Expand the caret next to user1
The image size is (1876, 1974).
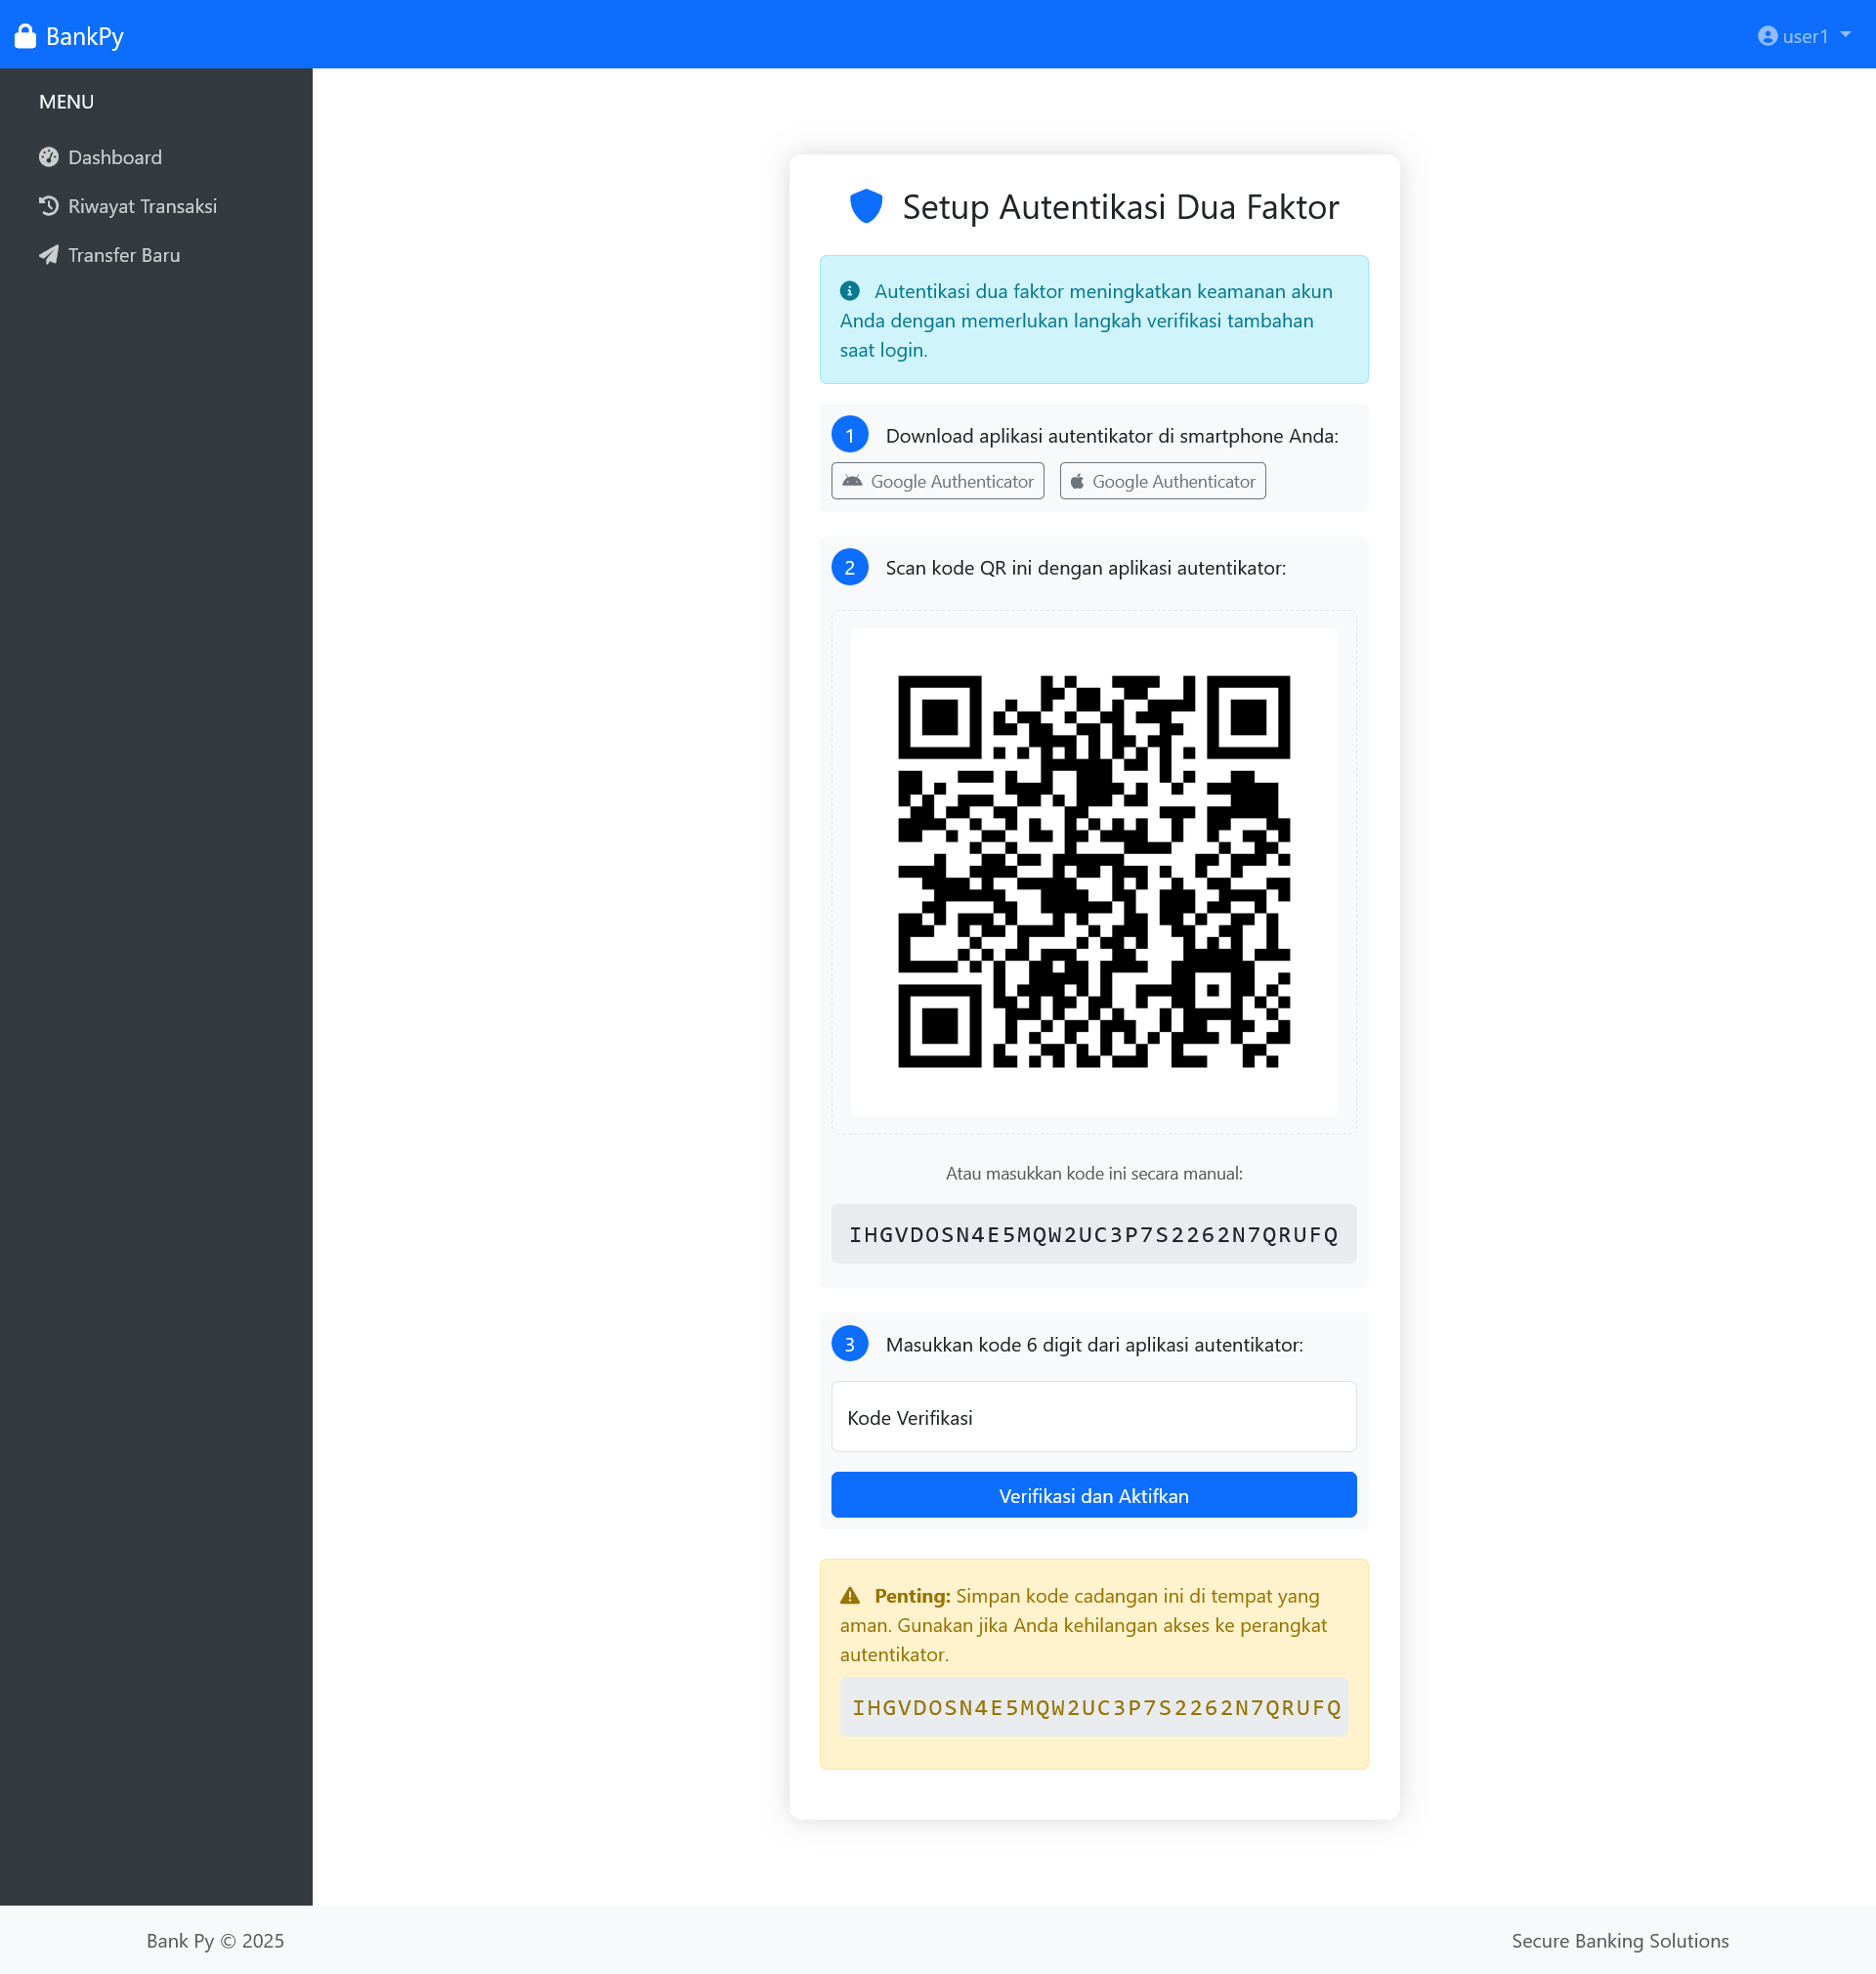(1845, 35)
